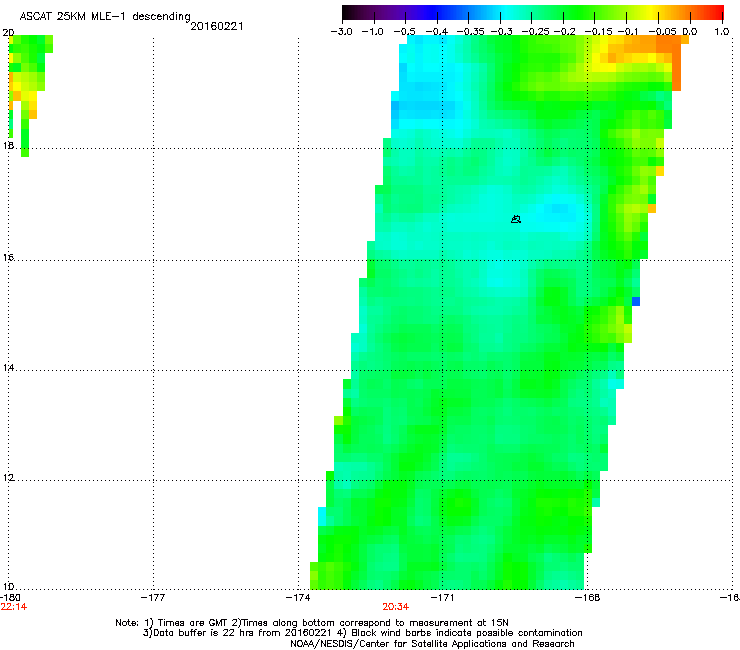The width and height of the screenshot is (740, 650).
Task: Click the black end of the color bar
Action: point(347,12)
